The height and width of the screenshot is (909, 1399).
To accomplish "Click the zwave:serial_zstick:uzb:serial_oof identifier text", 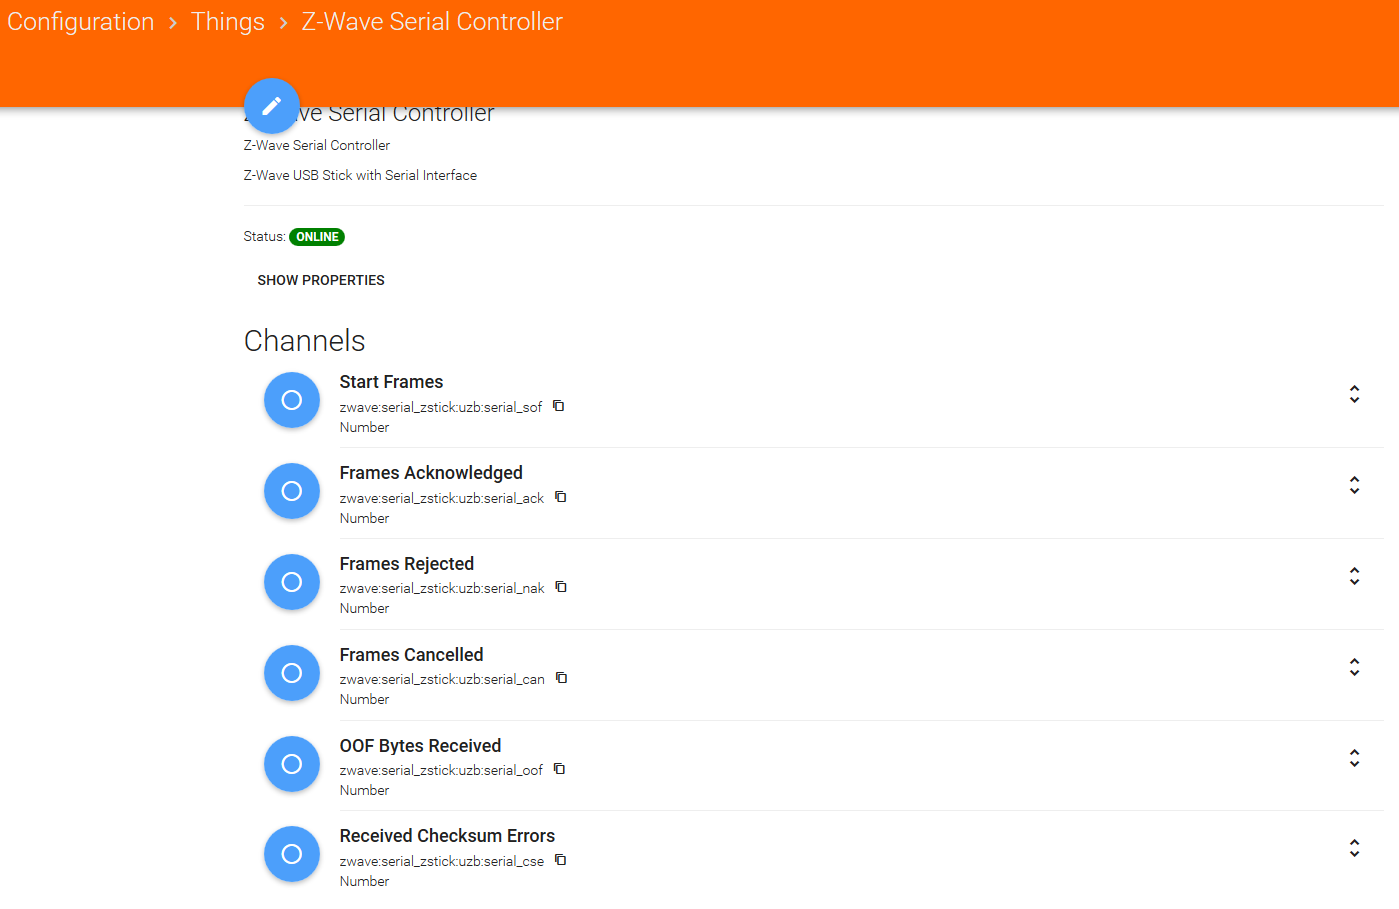I will coord(441,770).
